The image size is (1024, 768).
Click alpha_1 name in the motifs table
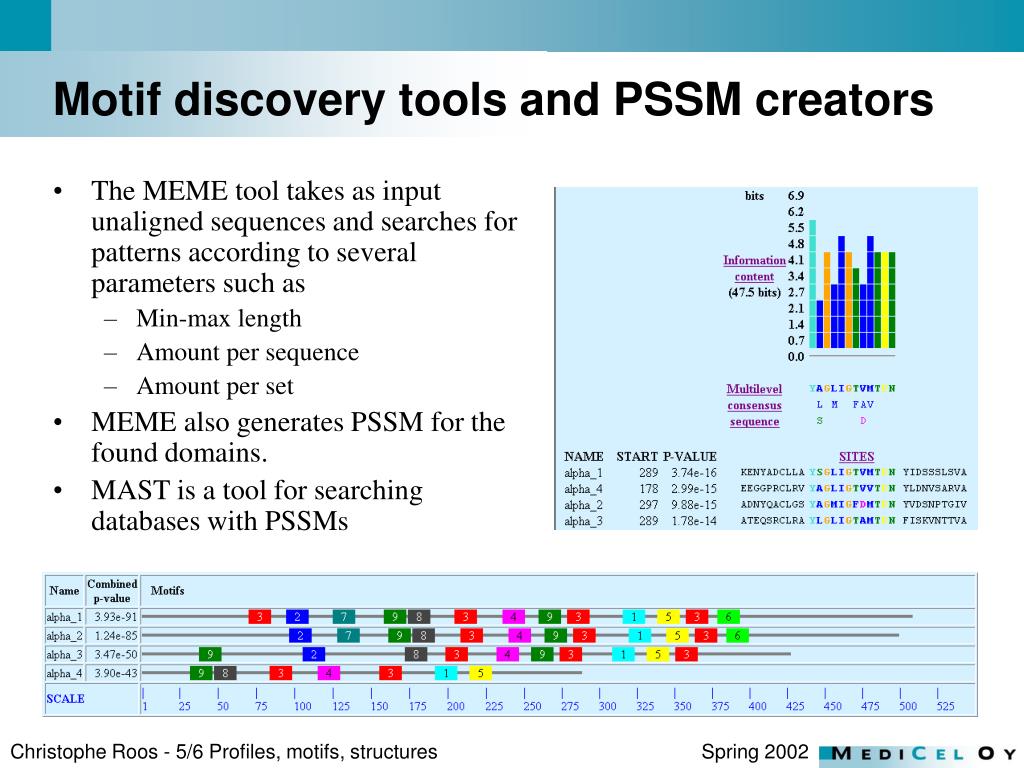(x=64, y=617)
